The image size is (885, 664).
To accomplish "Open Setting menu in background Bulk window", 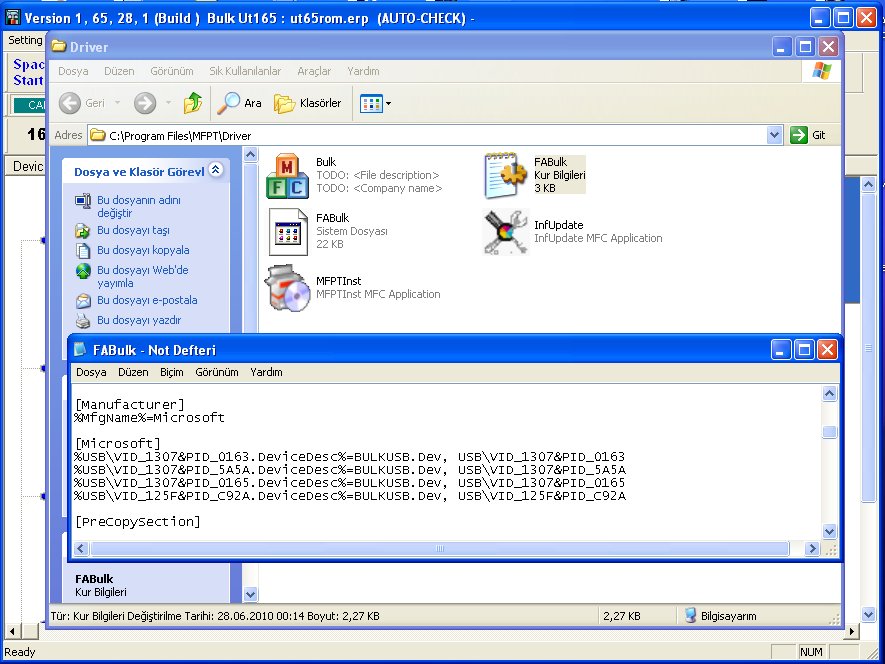I will (x=25, y=40).
